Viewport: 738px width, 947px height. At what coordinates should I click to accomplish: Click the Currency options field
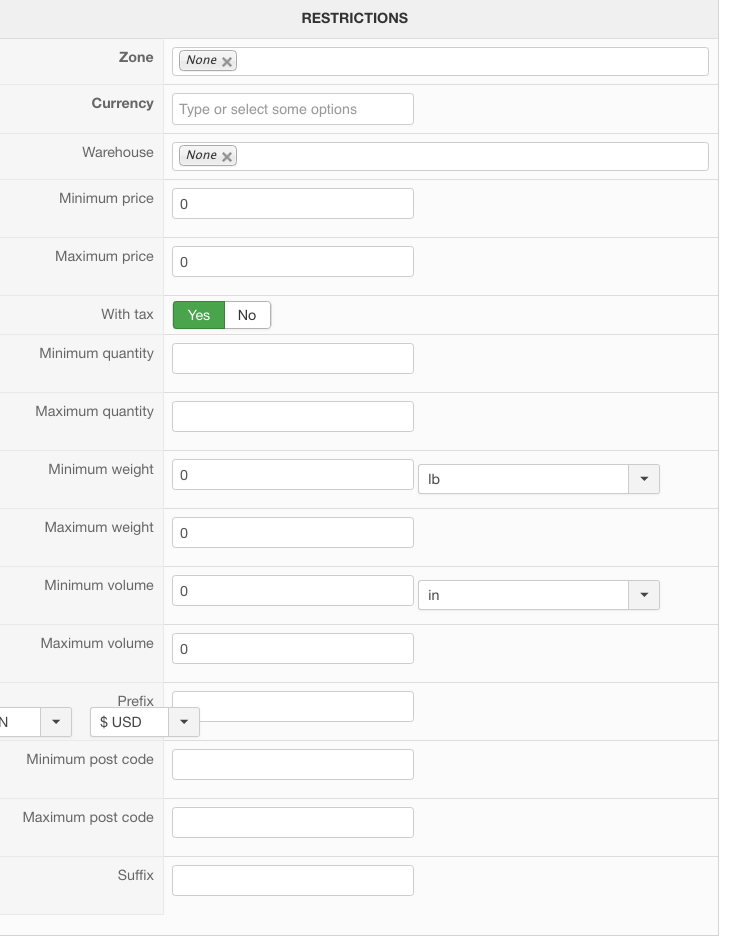coord(293,110)
